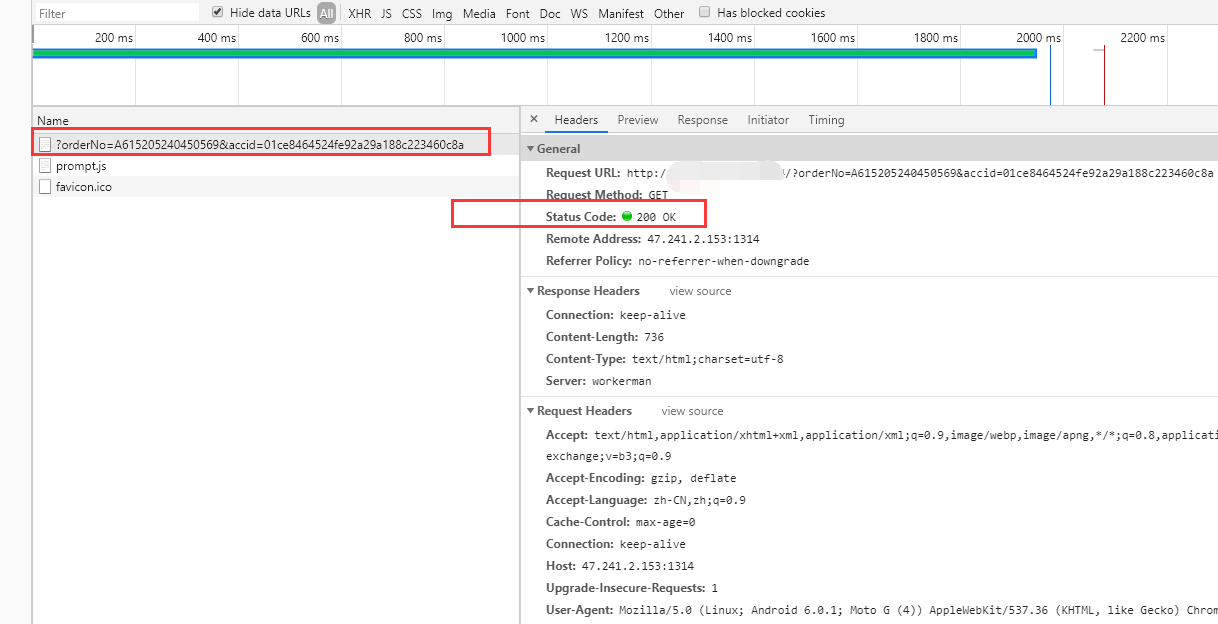Click the Cache-Control max-age=0 value

[x=665, y=522]
